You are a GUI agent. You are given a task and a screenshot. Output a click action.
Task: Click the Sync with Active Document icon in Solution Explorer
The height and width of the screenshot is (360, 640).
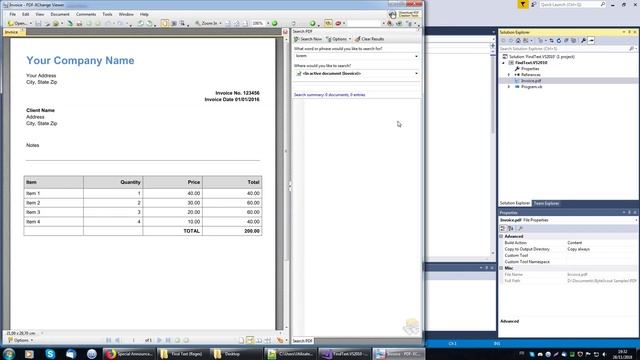click(x=551, y=41)
